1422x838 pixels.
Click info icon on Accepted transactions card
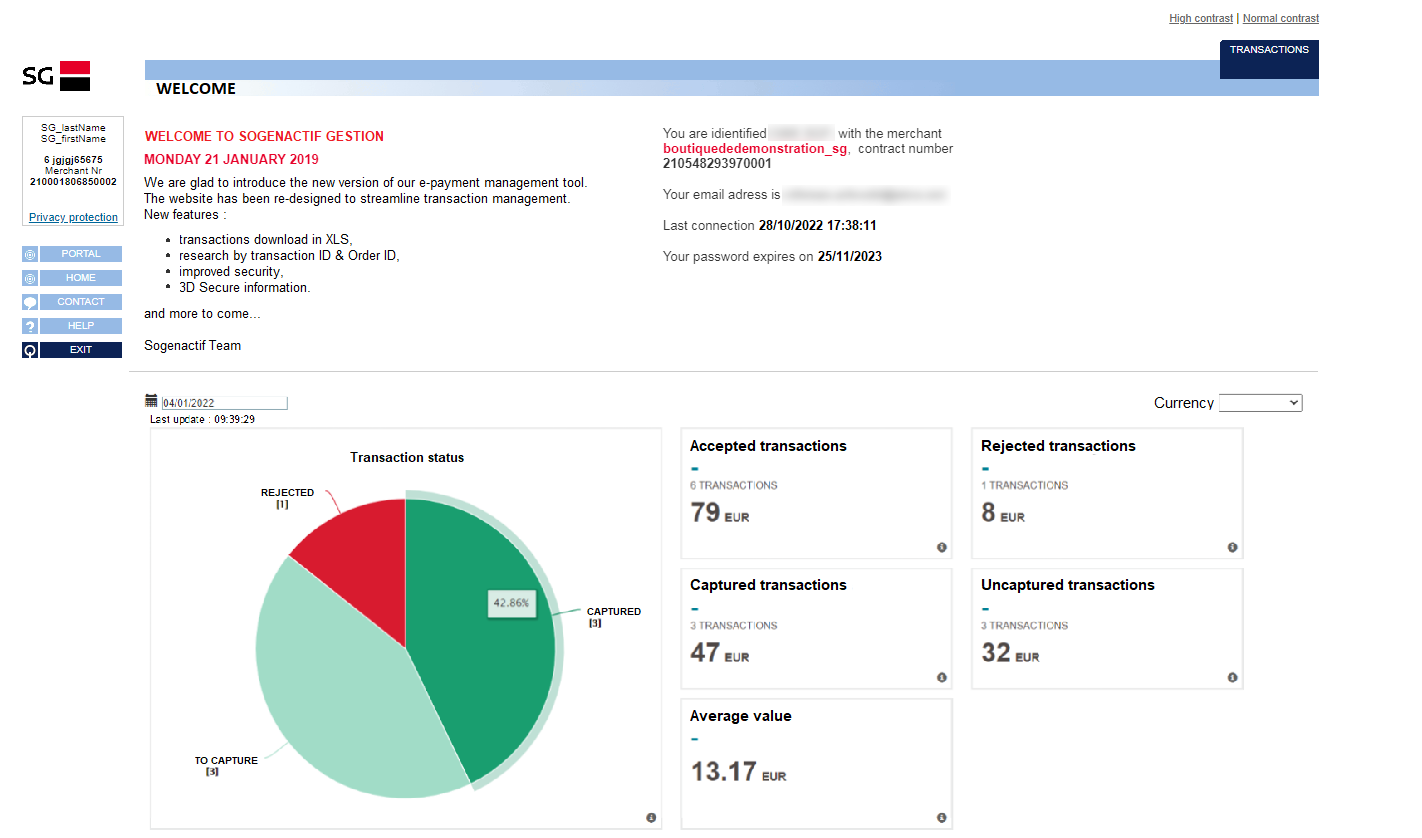942,547
